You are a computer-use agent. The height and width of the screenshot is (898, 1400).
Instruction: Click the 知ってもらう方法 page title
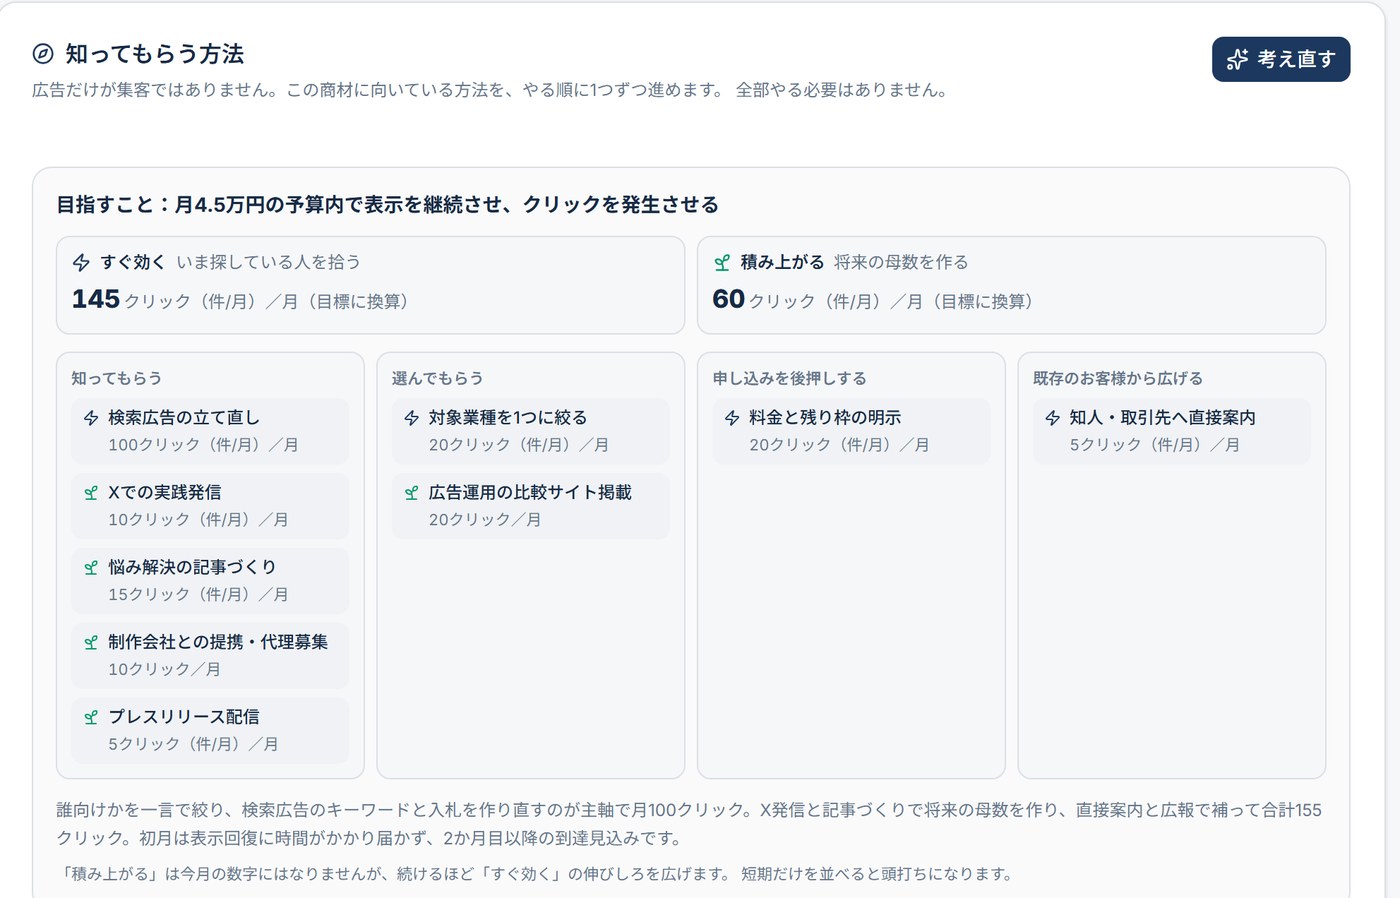pyautogui.click(x=155, y=54)
